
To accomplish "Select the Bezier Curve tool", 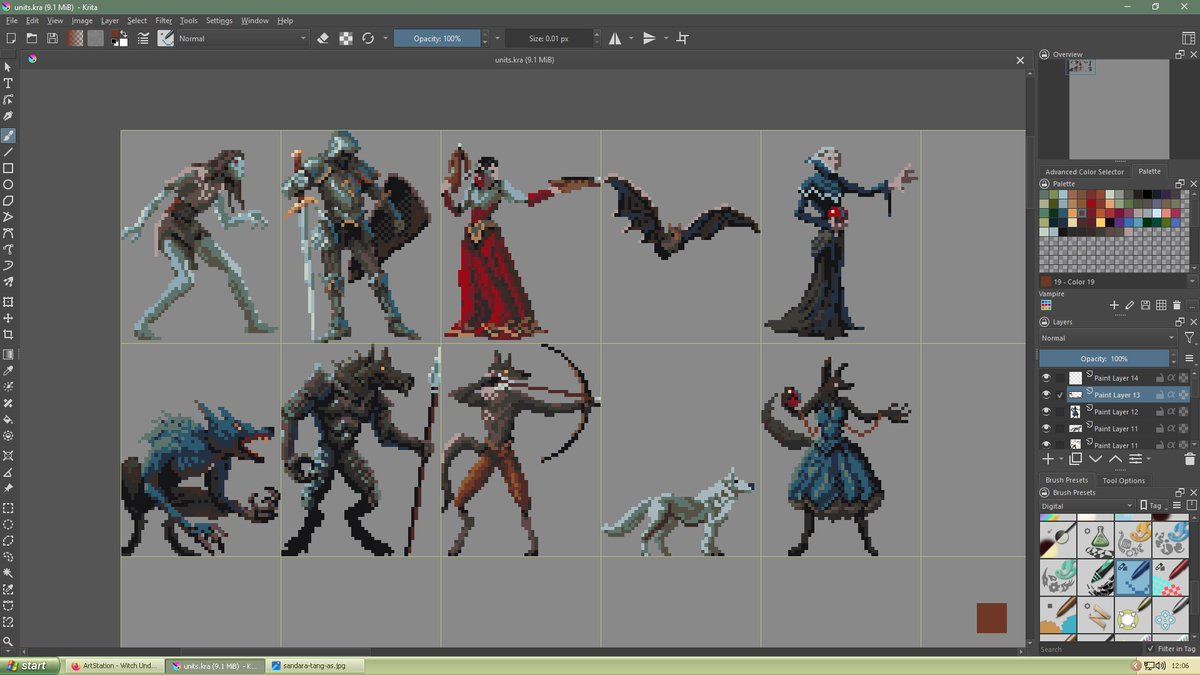I will (x=8, y=233).
